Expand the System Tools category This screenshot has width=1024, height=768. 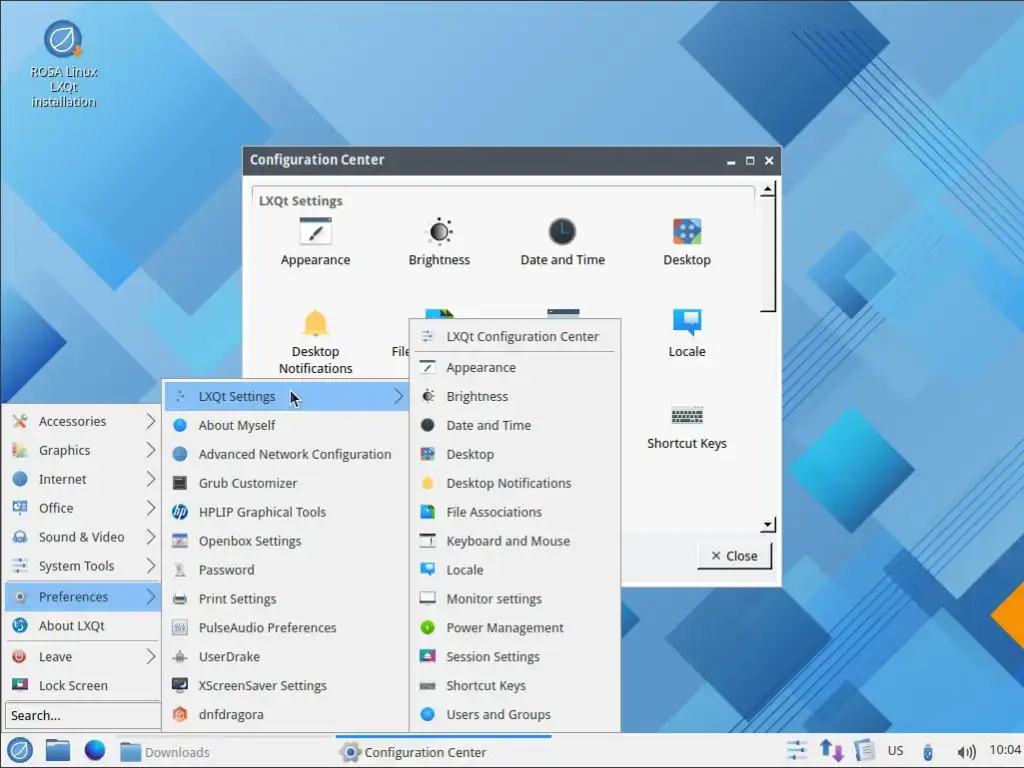[x=82, y=566]
